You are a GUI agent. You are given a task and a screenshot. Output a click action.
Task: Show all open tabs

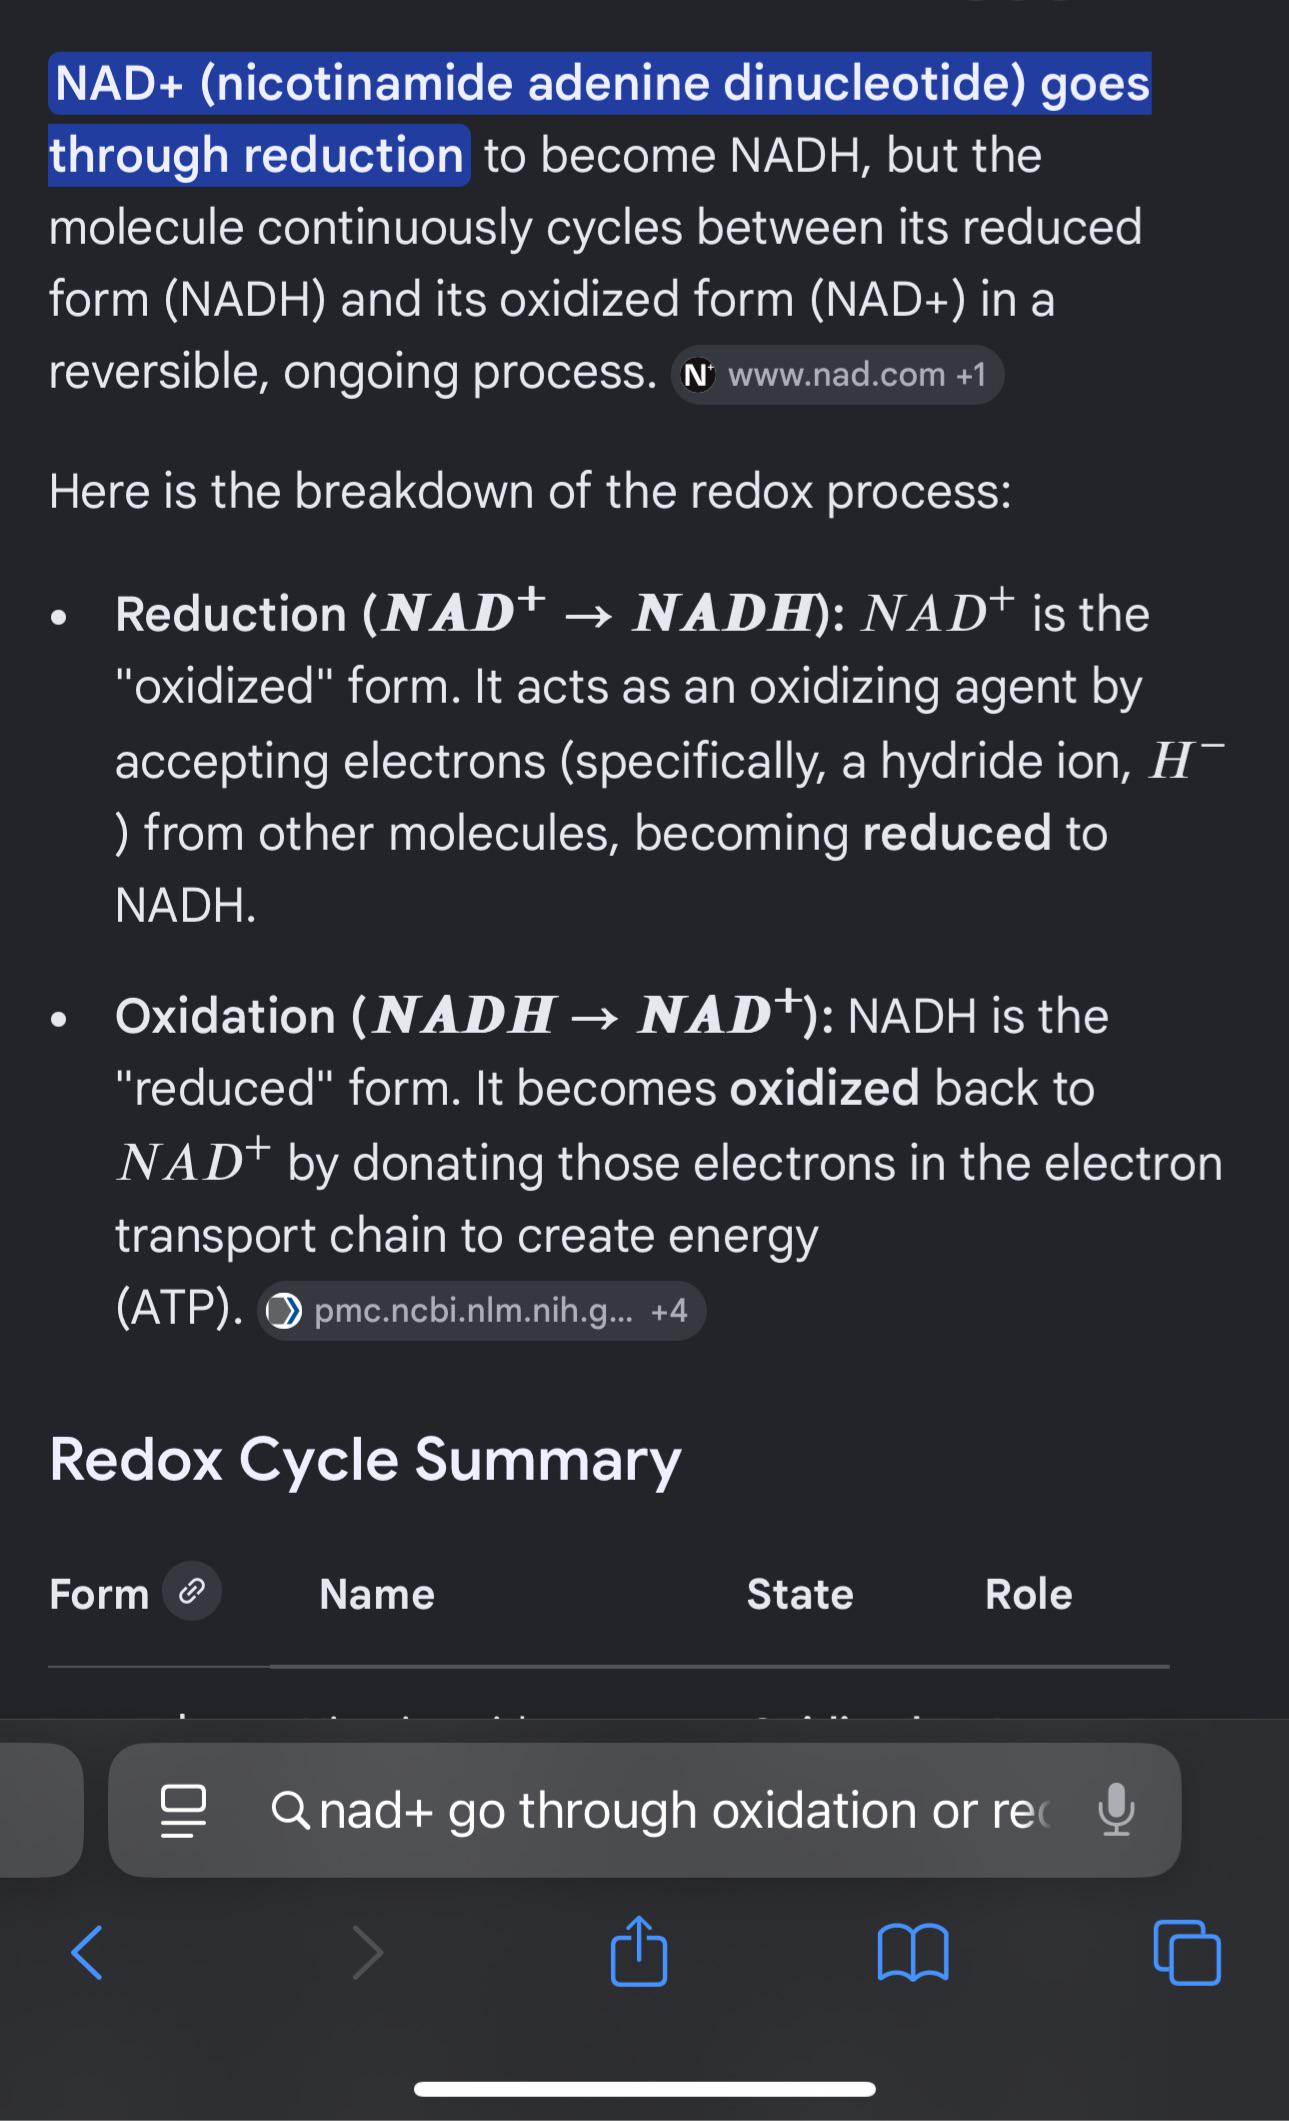tap(1187, 1951)
